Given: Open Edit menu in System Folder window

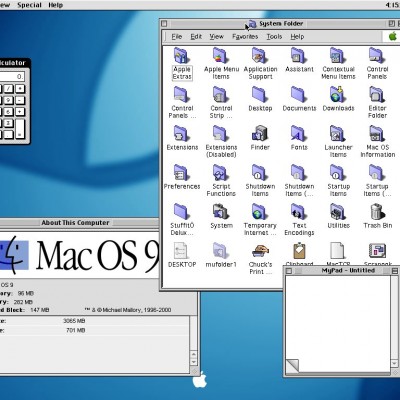Looking at the screenshot, I should point(196,37).
